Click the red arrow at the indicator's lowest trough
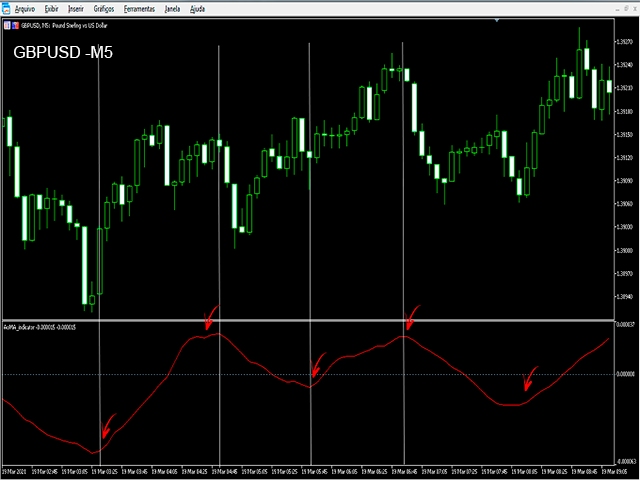 (x=109, y=423)
